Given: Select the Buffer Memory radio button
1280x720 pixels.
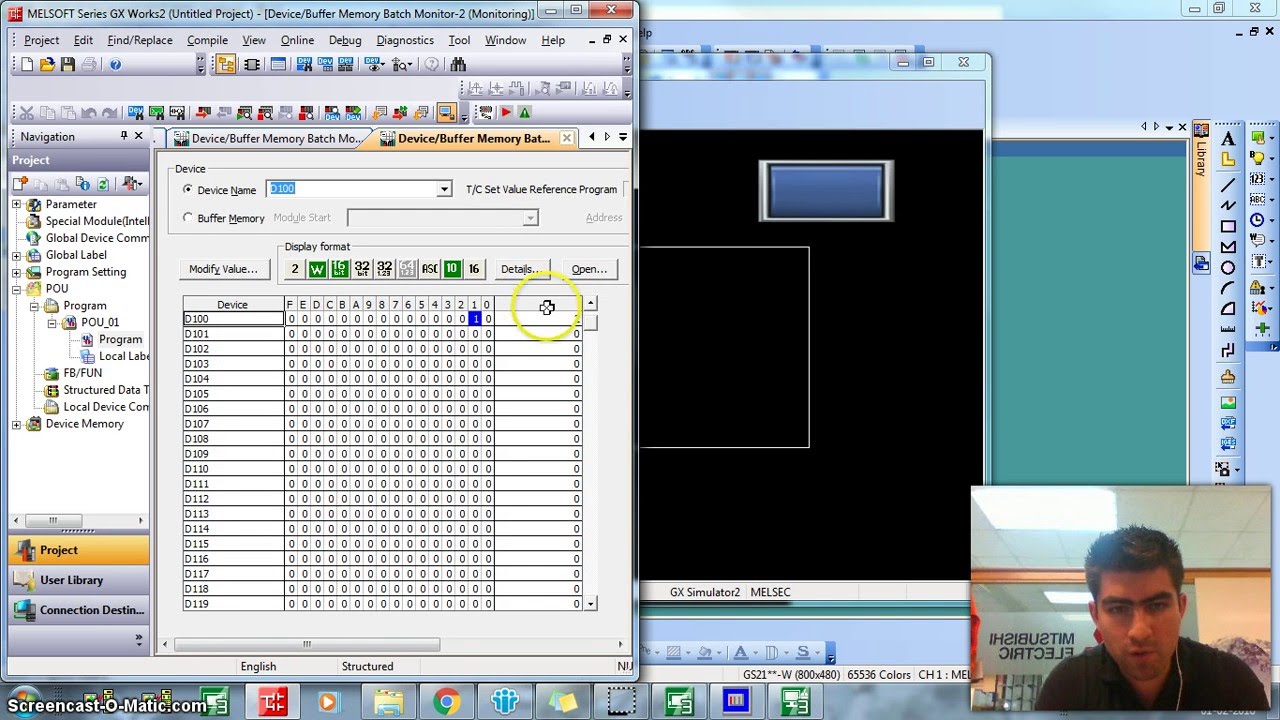Looking at the screenshot, I should pyautogui.click(x=188, y=217).
